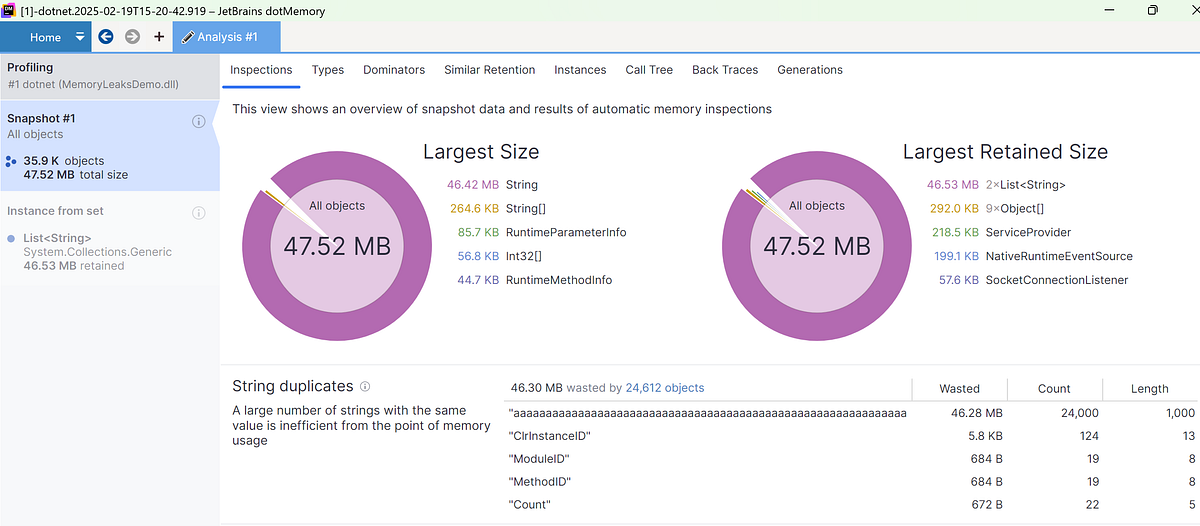The height and width of the screenshot is (526, 1200).
Task: Expand the Home dropdown arrow
Action: click(80, 38)
